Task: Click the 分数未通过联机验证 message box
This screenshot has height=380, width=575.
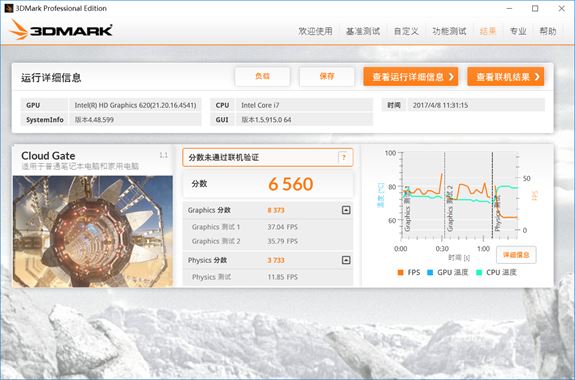Action: click(268, 157)
